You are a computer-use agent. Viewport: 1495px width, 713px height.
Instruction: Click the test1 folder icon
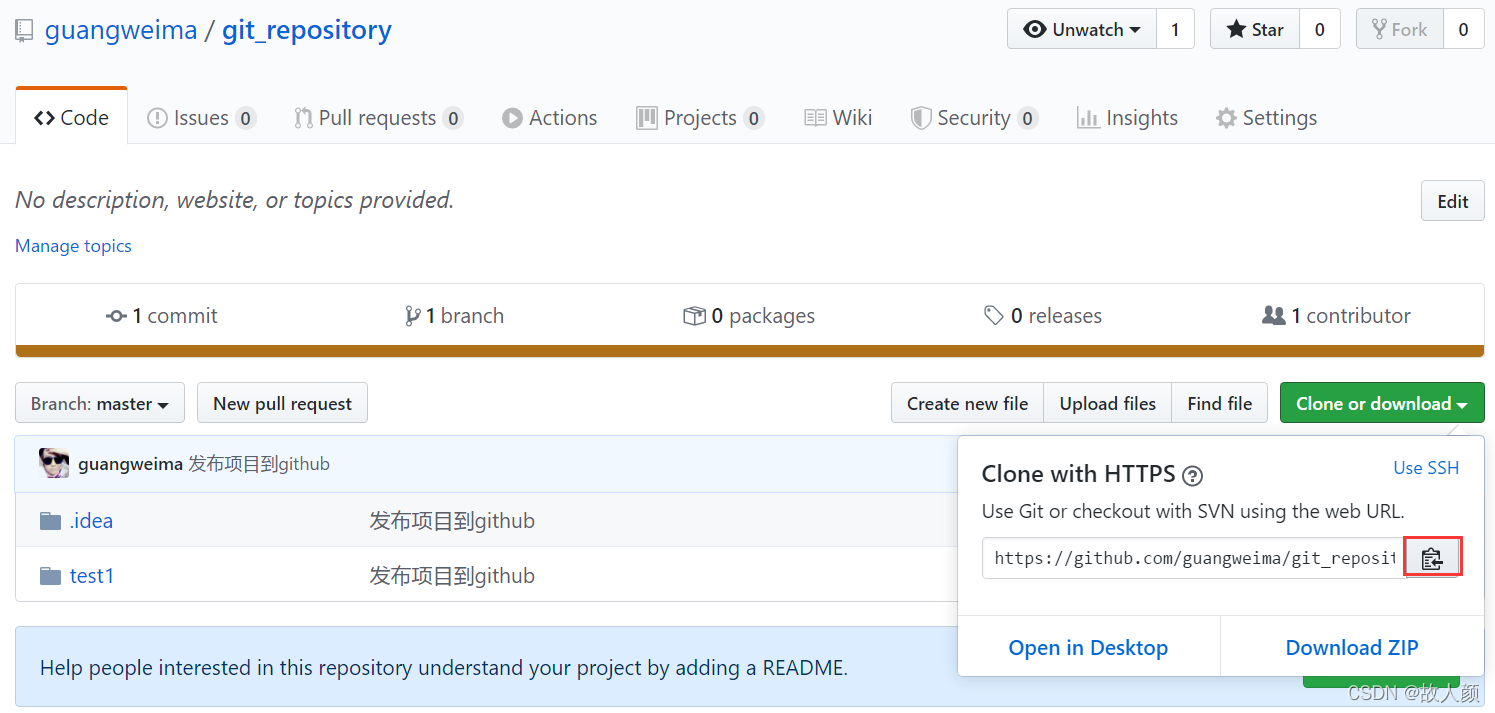(50, 576)
